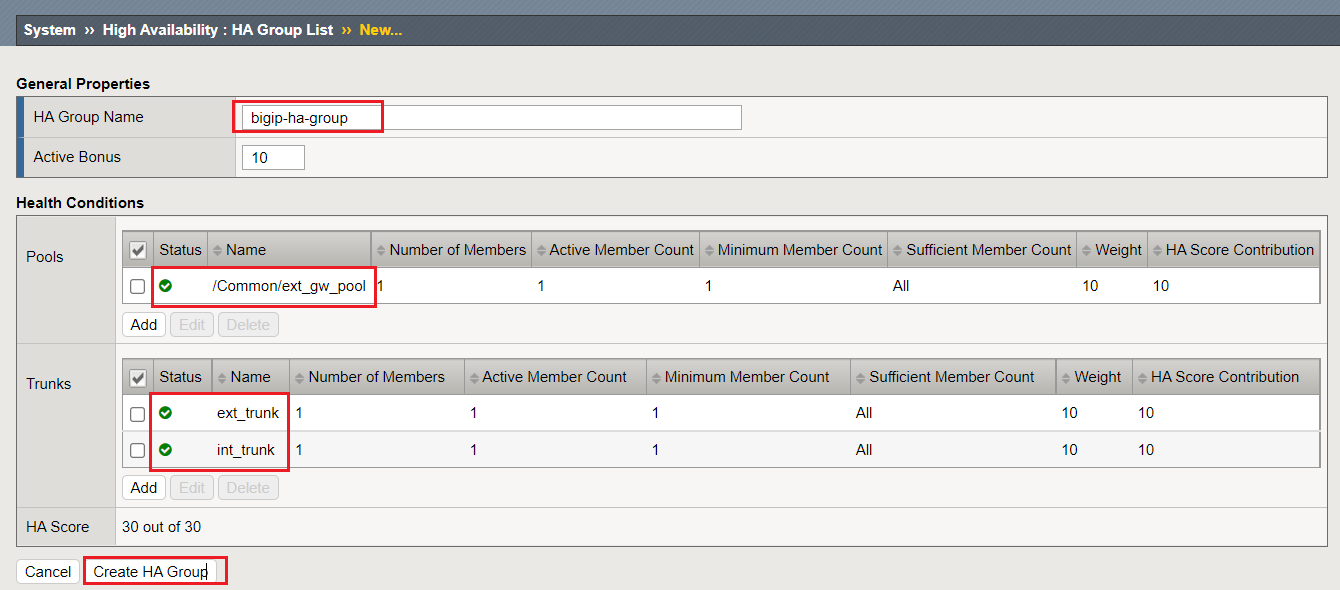Screen dimensions: 1340x590
Task: Click sort arrows beside Trunks HA Score Contribution
Action: point(1143,377)
